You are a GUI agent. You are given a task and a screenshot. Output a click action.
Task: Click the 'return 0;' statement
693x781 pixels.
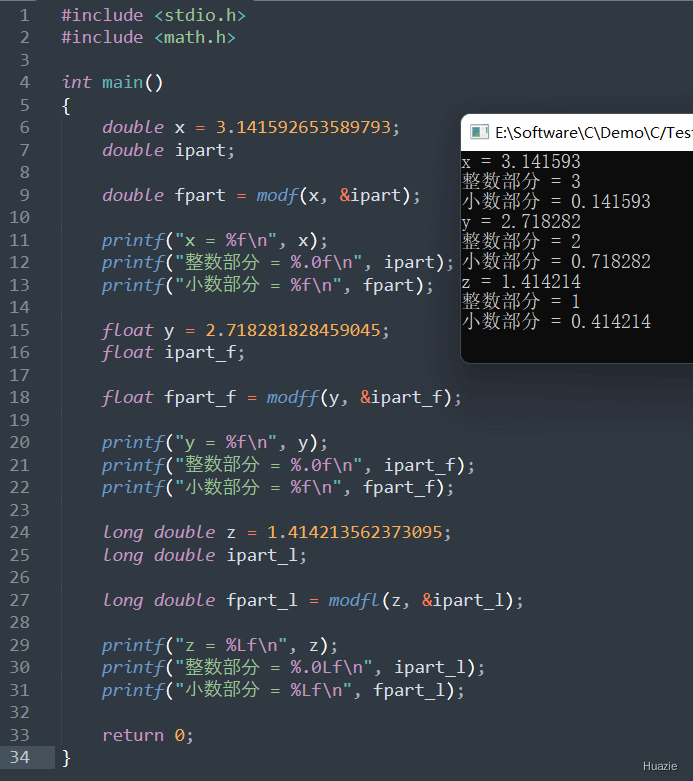click(x=148, y=735)
